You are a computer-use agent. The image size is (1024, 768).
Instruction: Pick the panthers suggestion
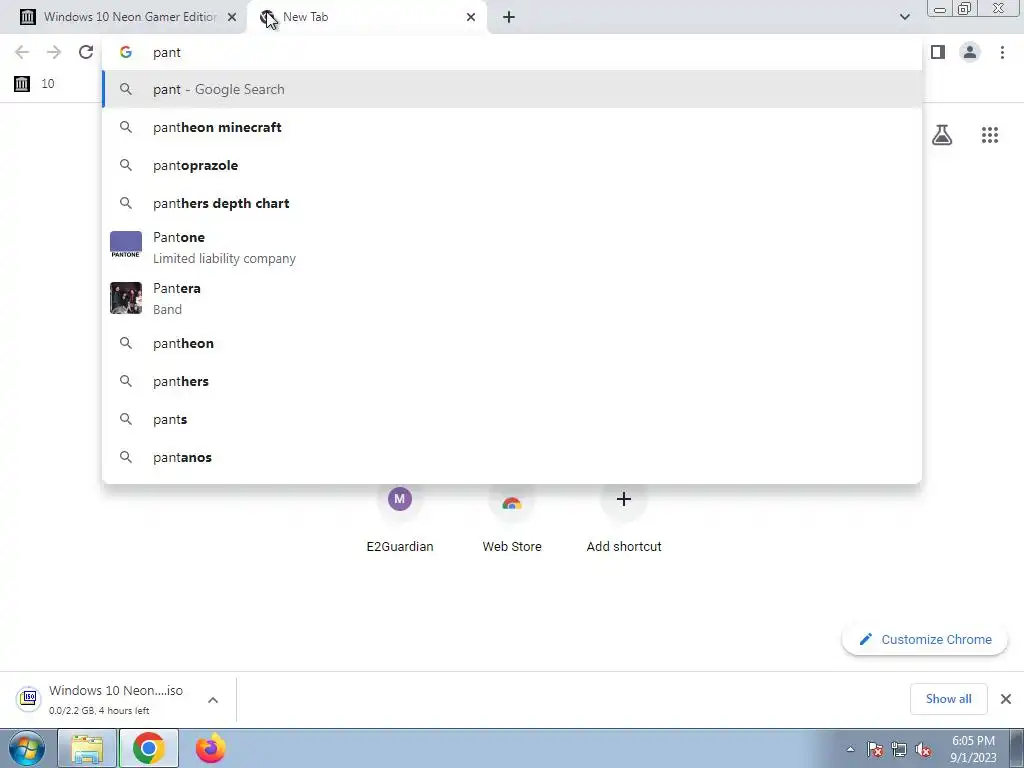click(512, 381)
